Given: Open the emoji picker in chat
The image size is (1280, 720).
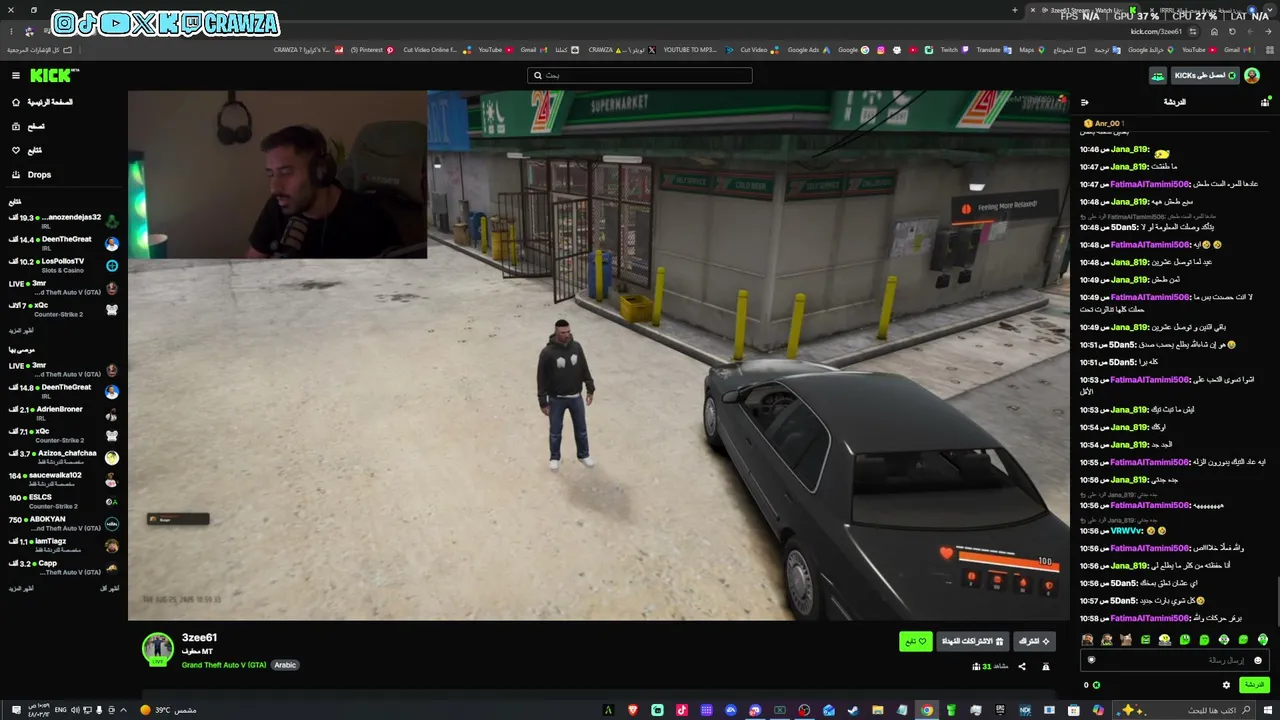Looking at the screenshot, I should 1258,660.
